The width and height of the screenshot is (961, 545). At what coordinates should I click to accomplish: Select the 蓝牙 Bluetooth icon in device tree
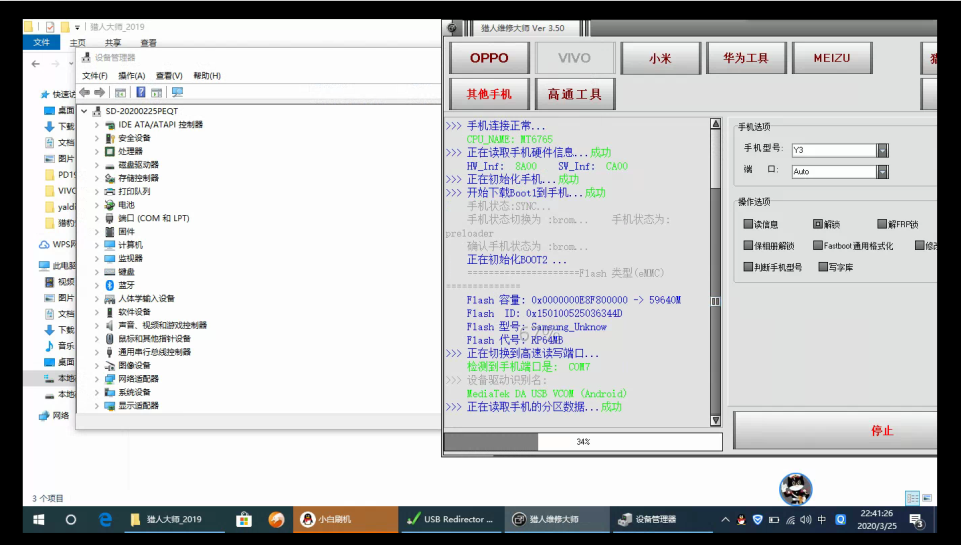click(x=110, y=285)
